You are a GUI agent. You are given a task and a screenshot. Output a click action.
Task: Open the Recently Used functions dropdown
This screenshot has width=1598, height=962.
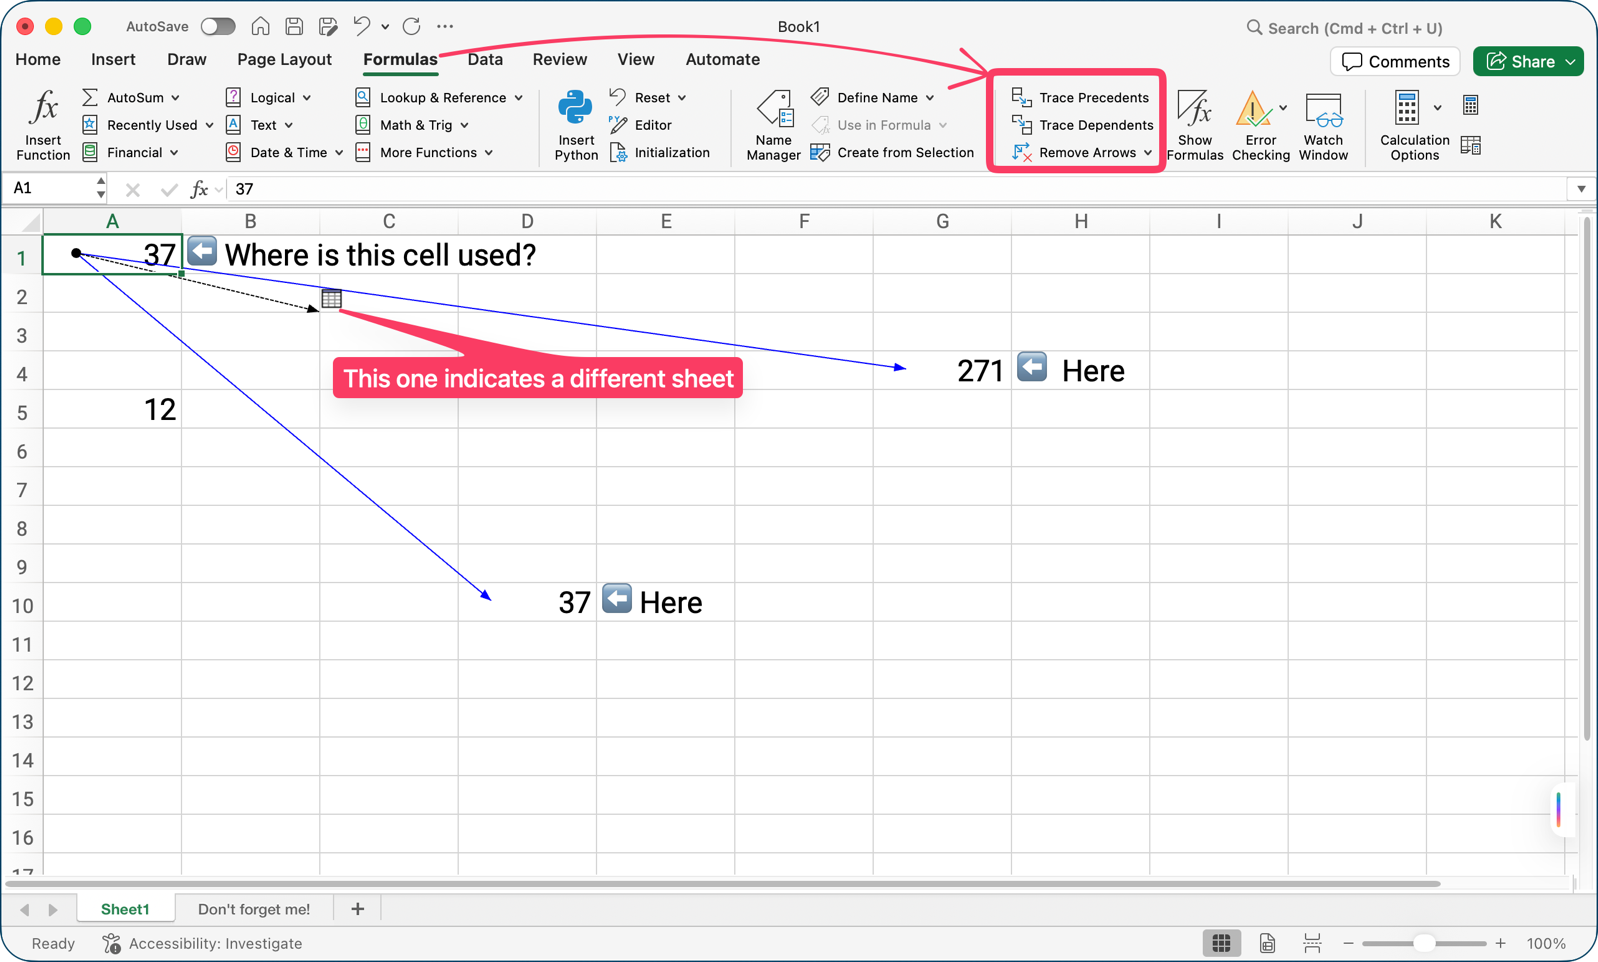[209, 126]
